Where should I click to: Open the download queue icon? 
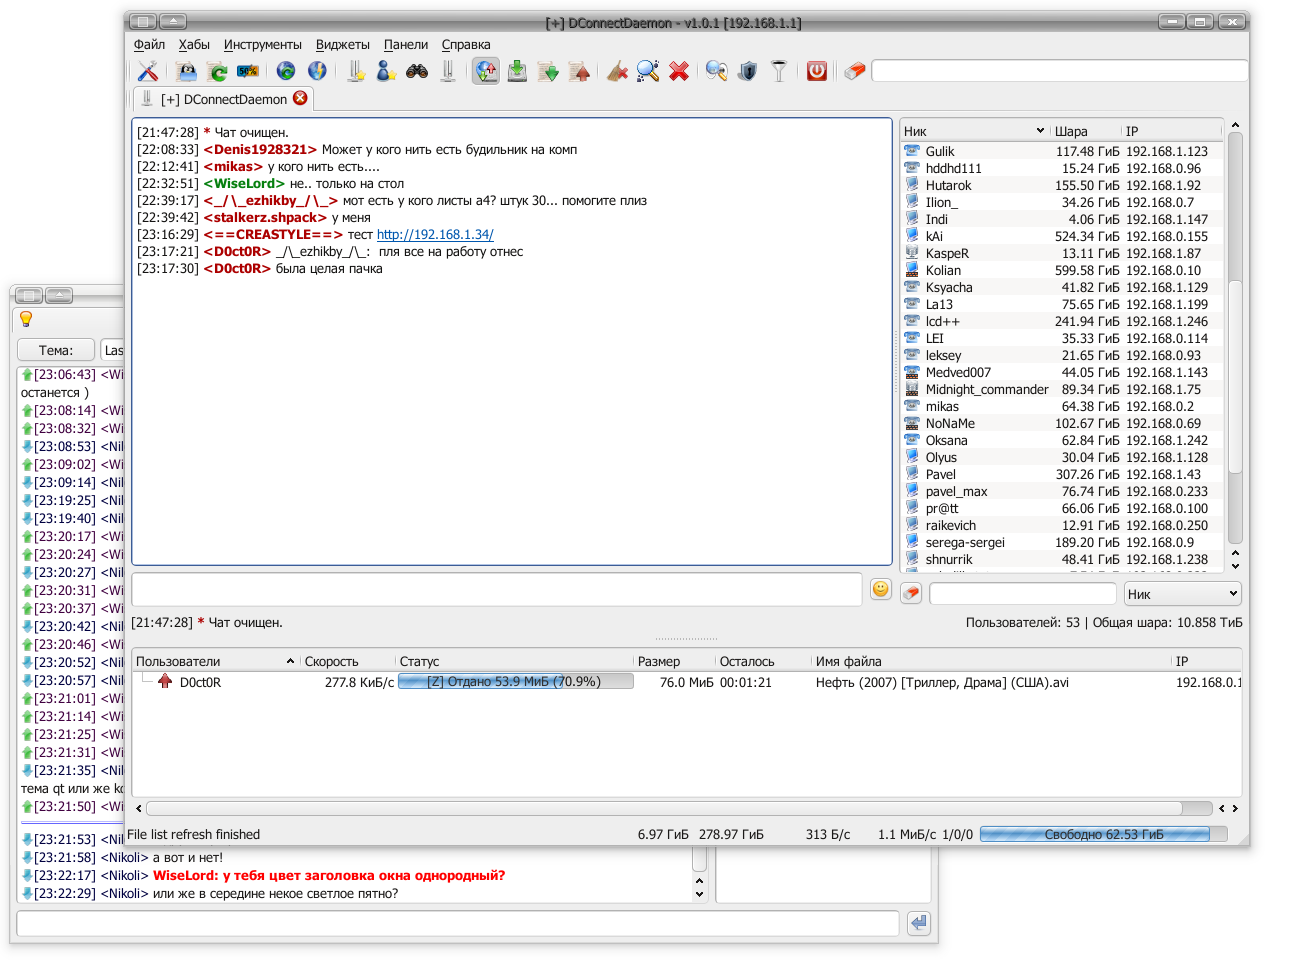pyautogui.click(x=517, y=71)
